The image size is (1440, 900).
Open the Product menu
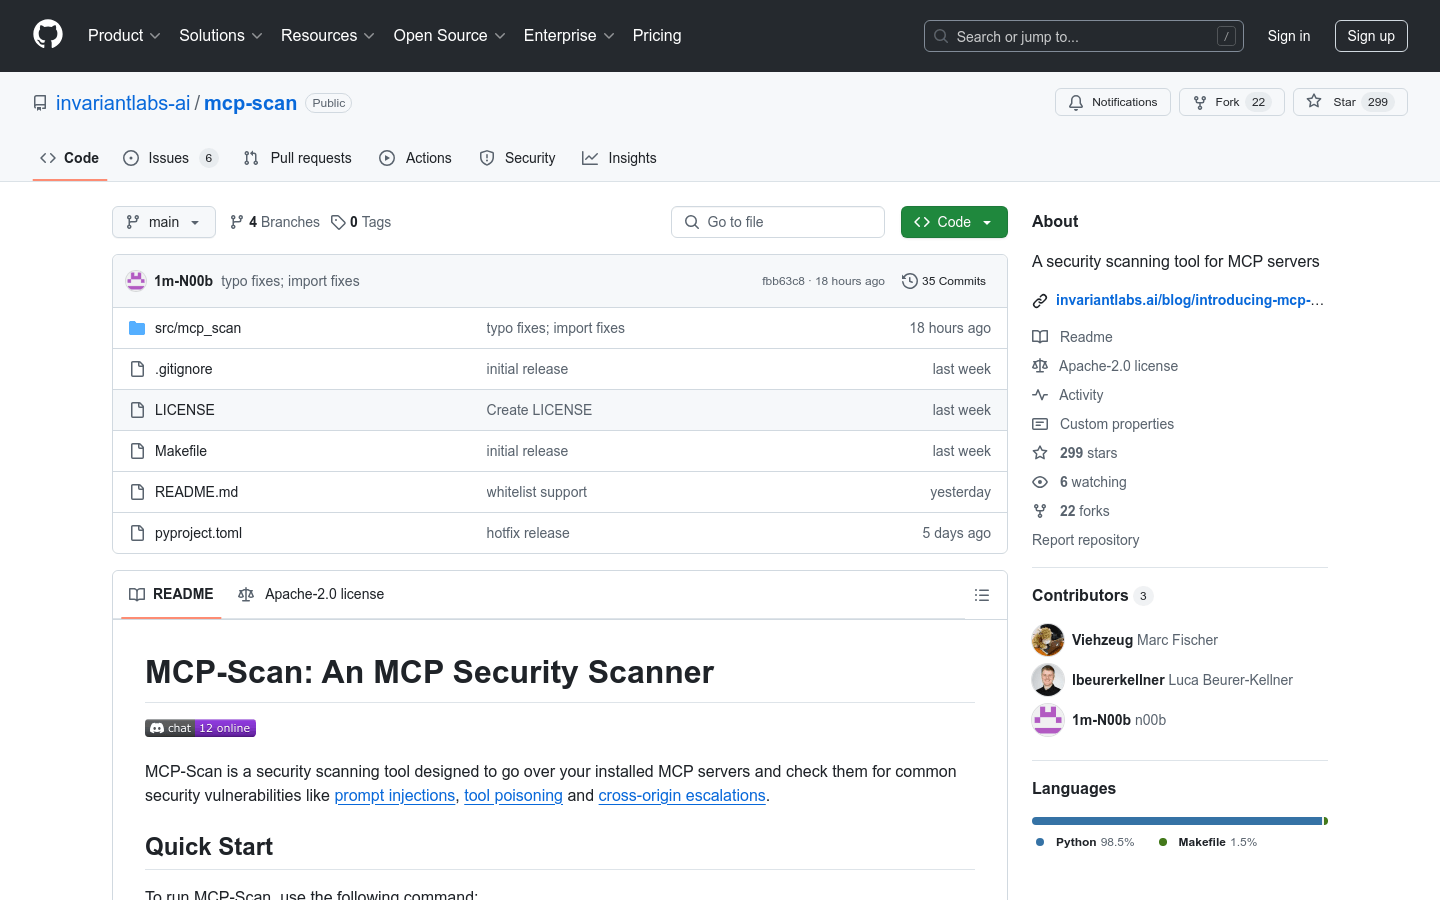124,35
